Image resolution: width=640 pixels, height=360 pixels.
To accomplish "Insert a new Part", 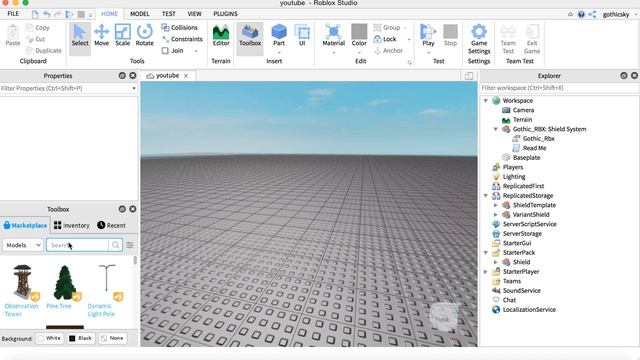I will click(279, 36).
